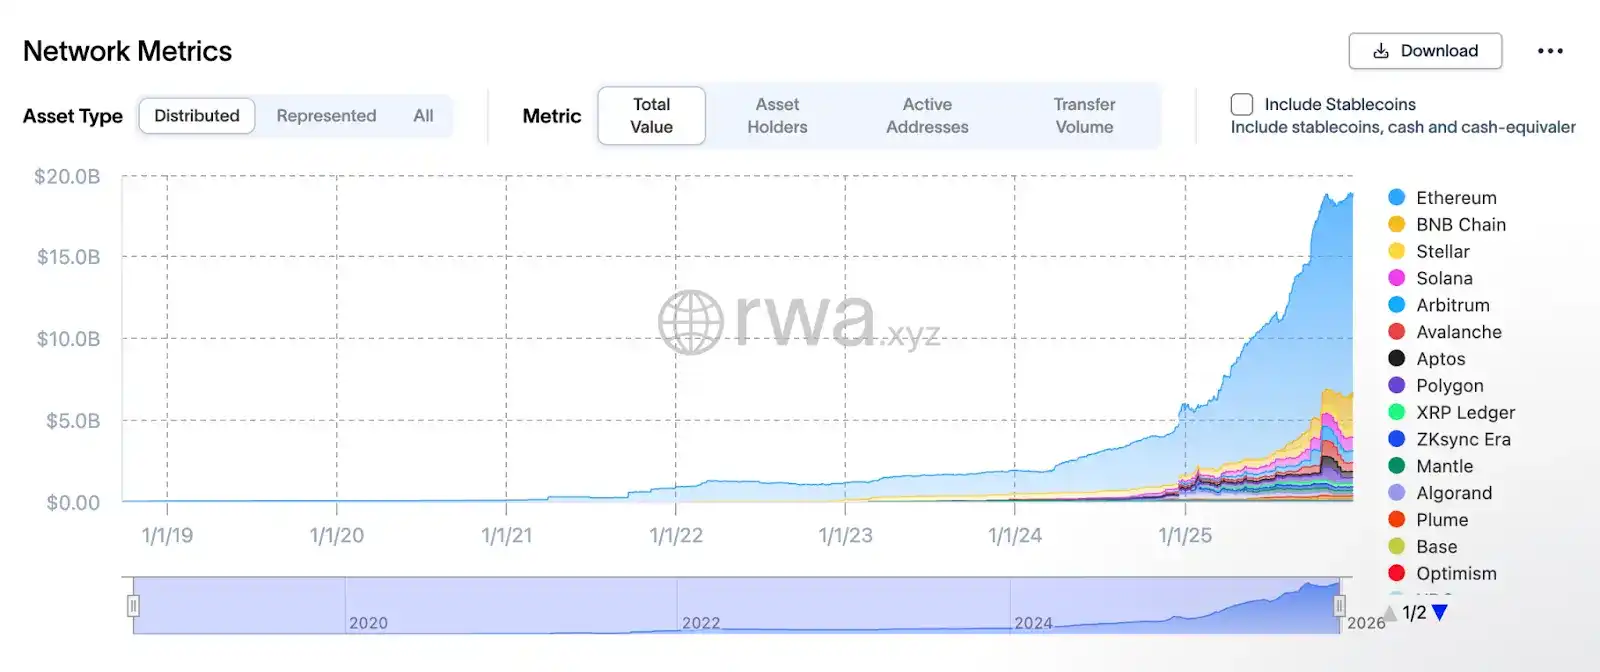
Task: Switch metric to Active Addresses
Action: pyautogui.click(x=927, y=116)
